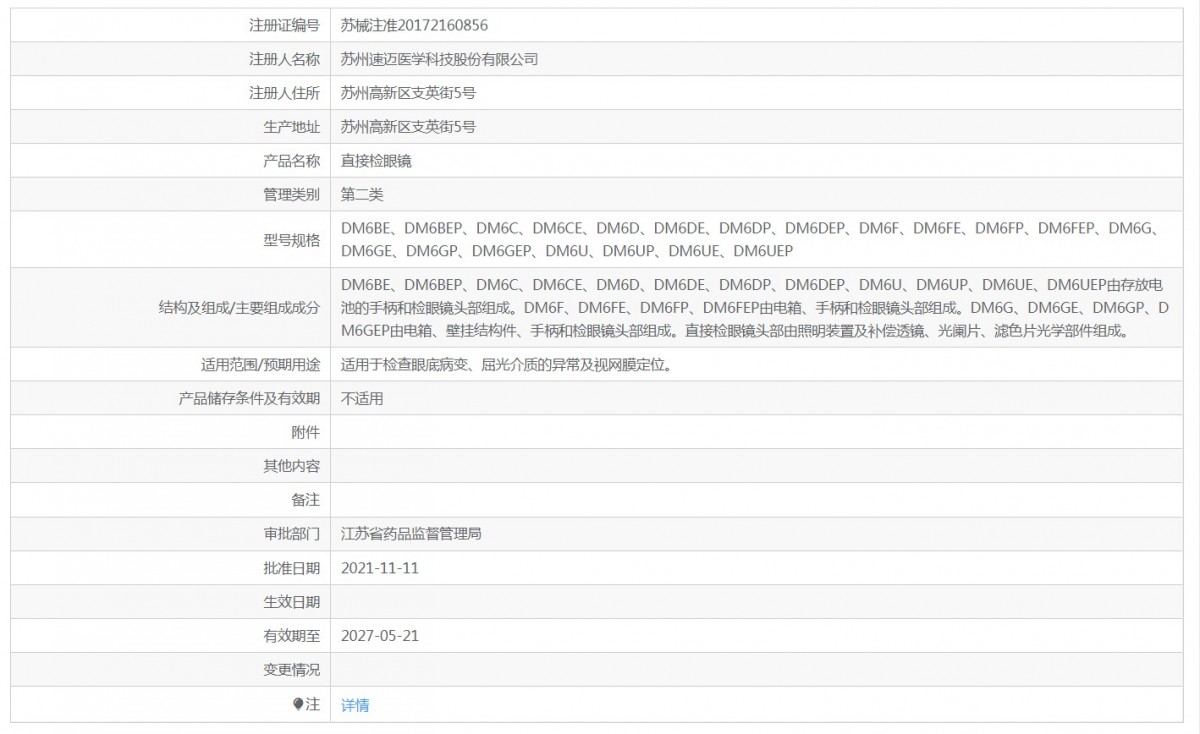Select the address value in 生产地址 row
1200x734 pixels.
click(408, 127)
